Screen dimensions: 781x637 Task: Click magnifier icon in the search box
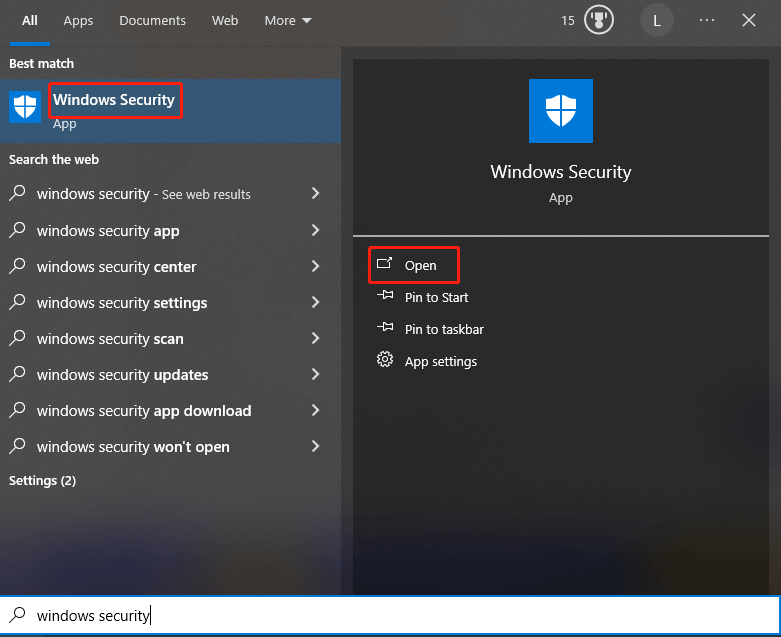click(x=17, y=615)
